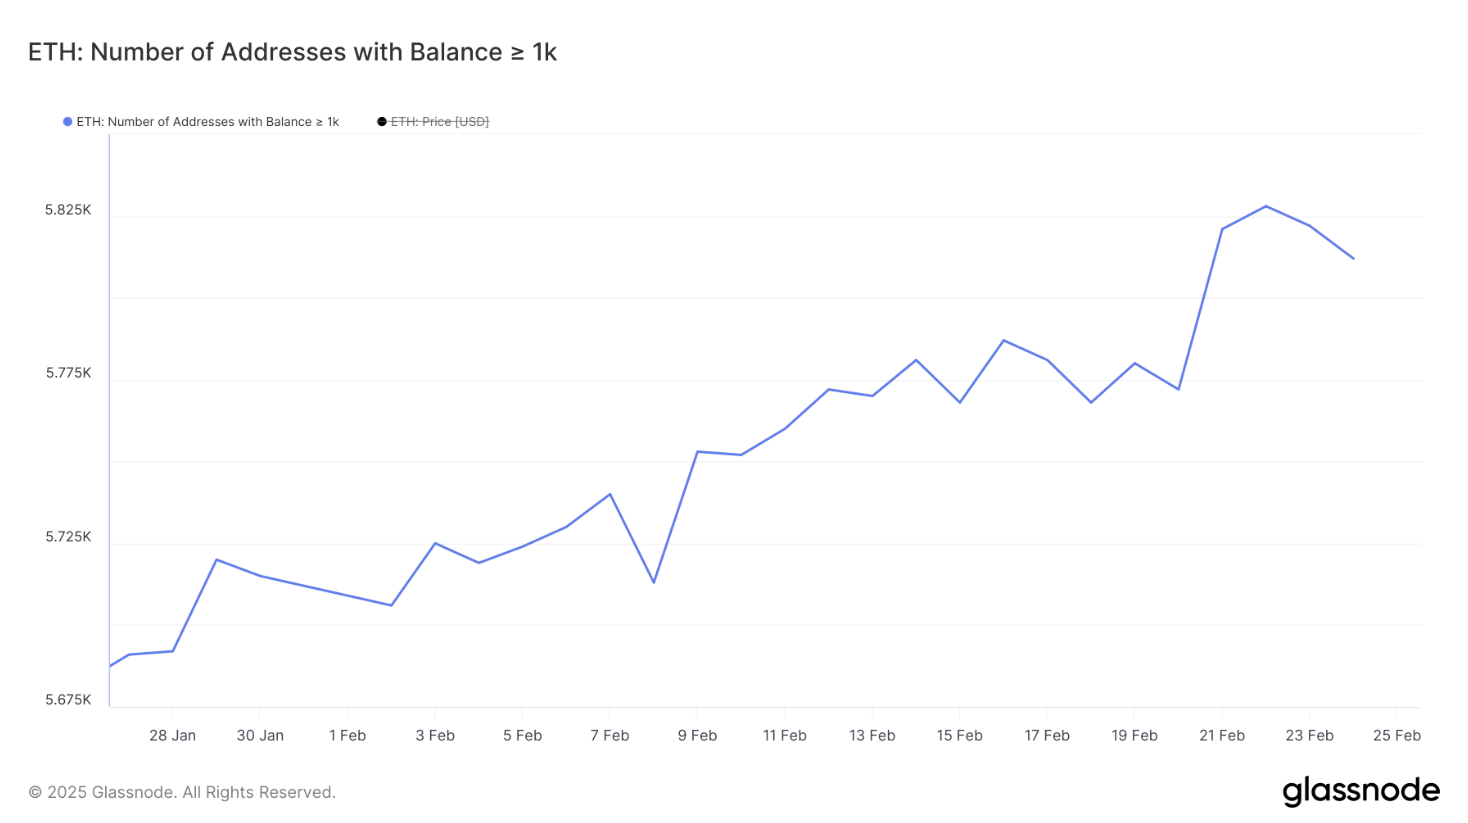Click the 15 Feb x-axis label
1468x823 pixels.
(959, 735)
